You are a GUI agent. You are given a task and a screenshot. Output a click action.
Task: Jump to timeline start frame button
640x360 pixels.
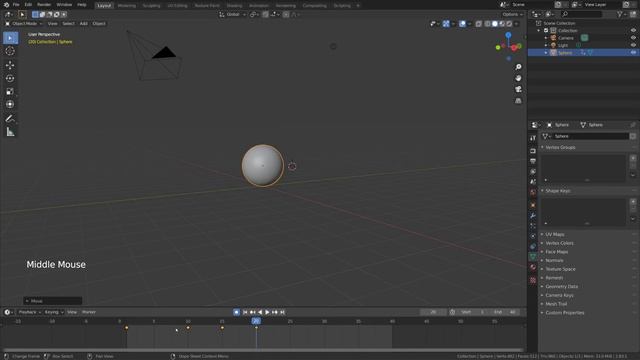(x=245, y=312)
